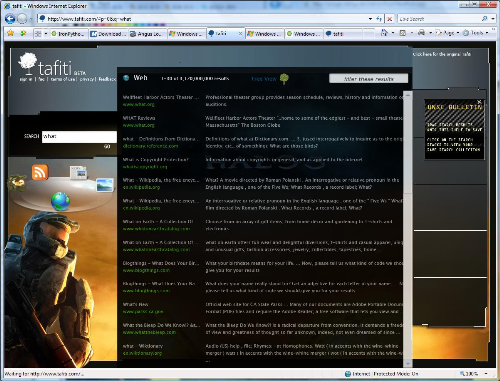500x381 pixels.
Task: Switch to the Angus Lo... tab
Action: tap(147, 34)
